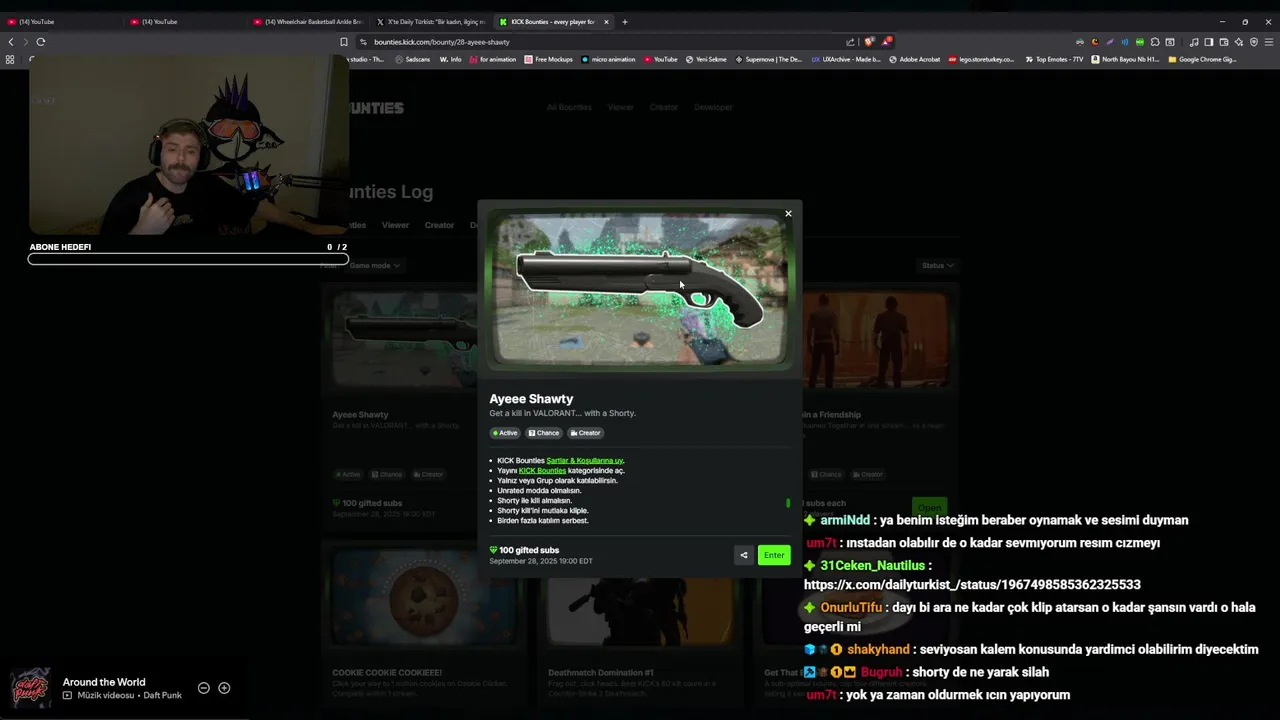Open the YouTube bookmark

(660, 60)
